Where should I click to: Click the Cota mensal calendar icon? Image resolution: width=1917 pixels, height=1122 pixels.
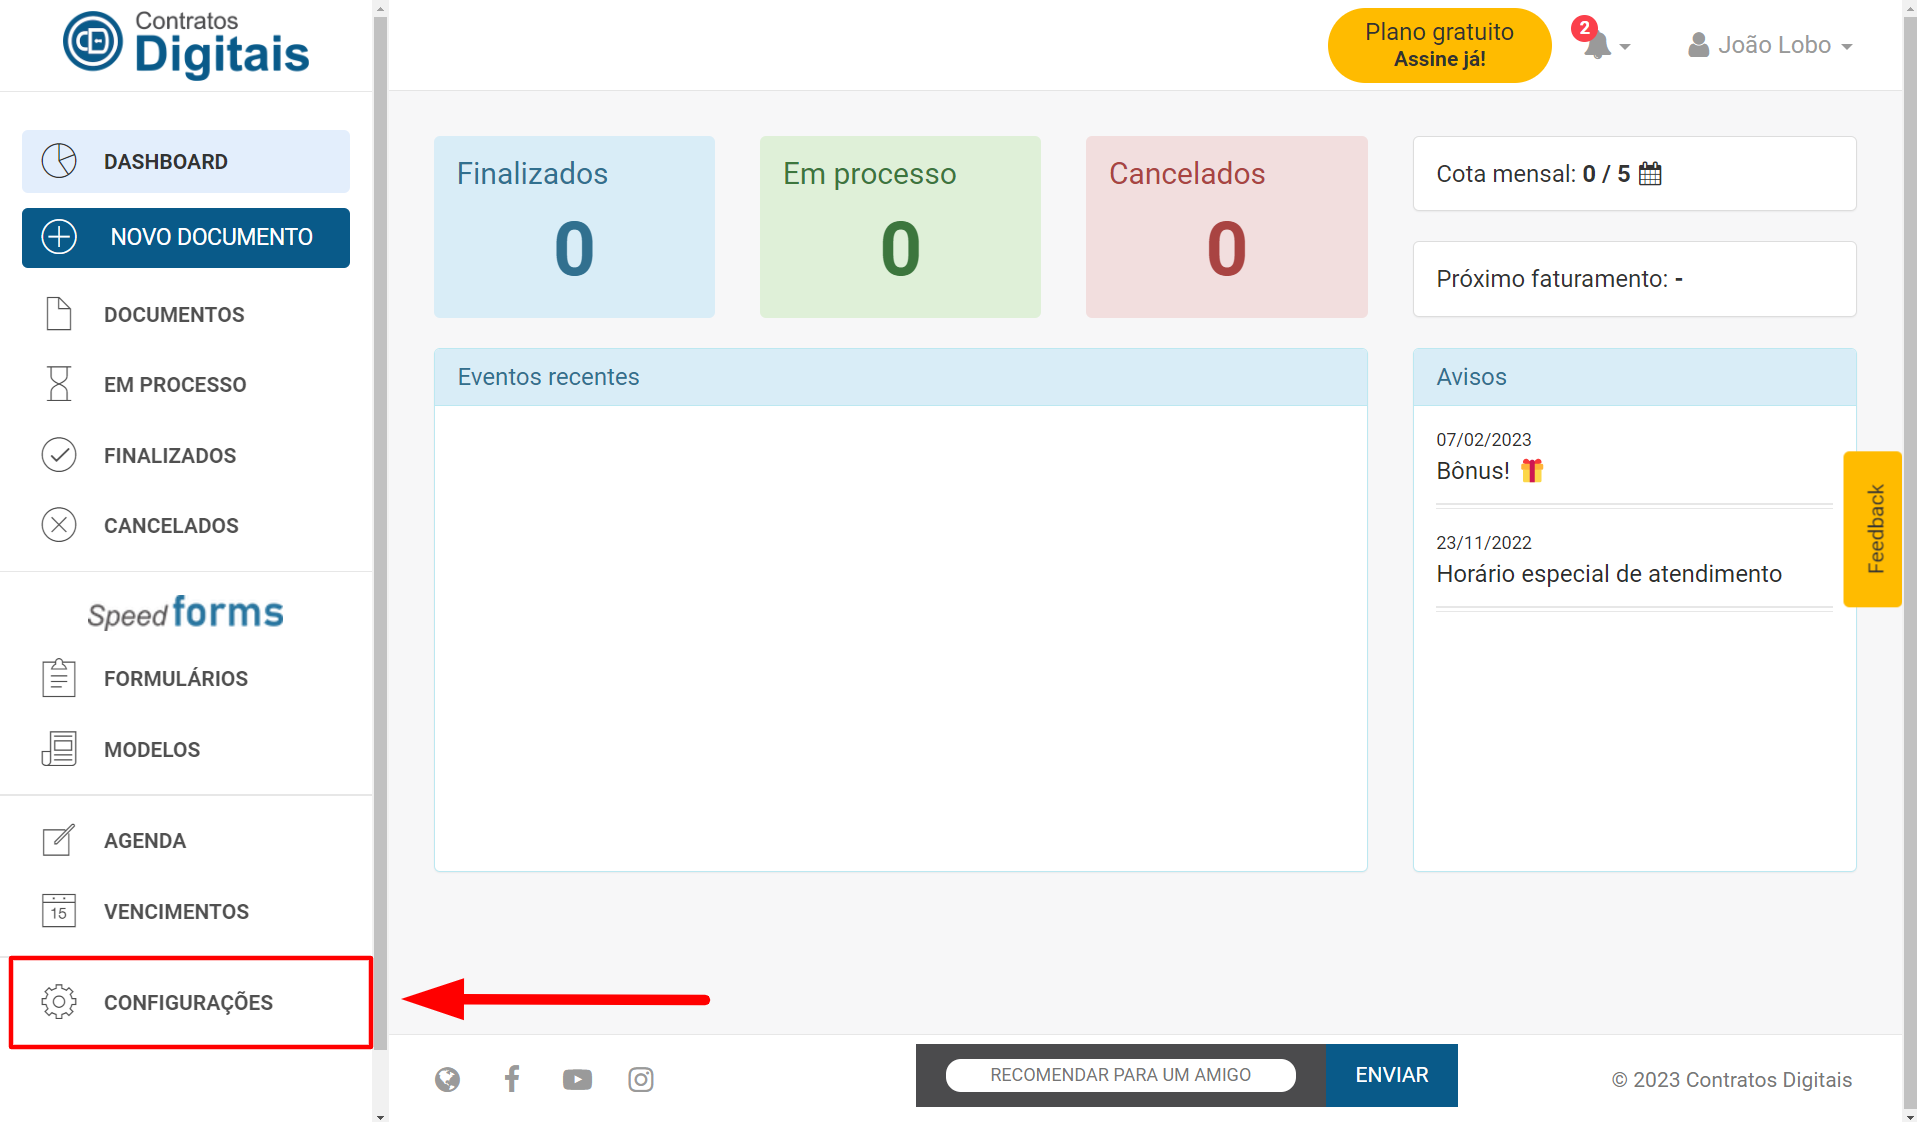click(1650, 174)
